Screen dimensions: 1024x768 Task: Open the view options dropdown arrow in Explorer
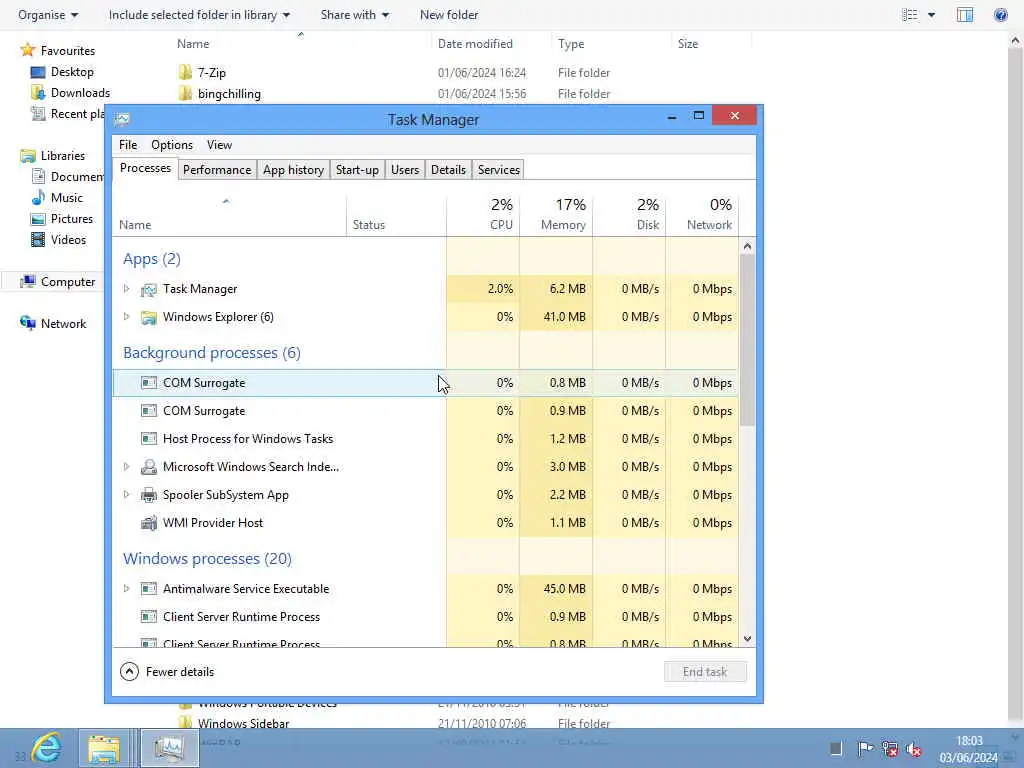click(x=931, y=14)
